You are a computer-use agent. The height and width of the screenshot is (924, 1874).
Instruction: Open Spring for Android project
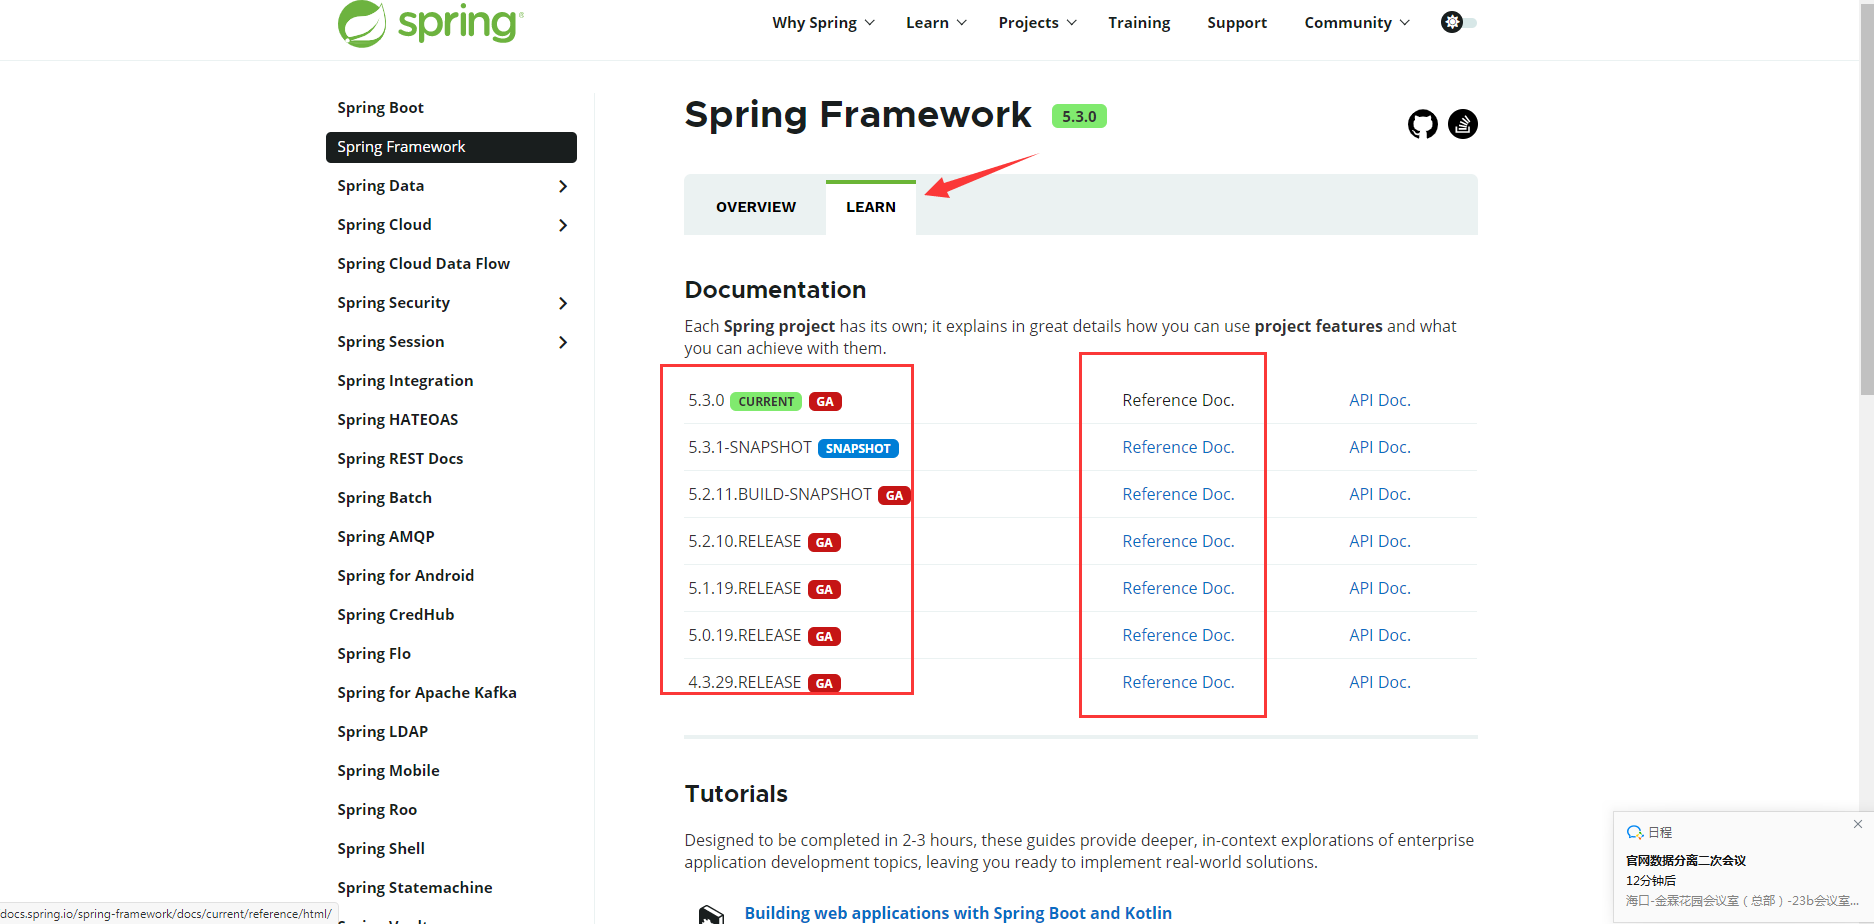coord(405,575)
